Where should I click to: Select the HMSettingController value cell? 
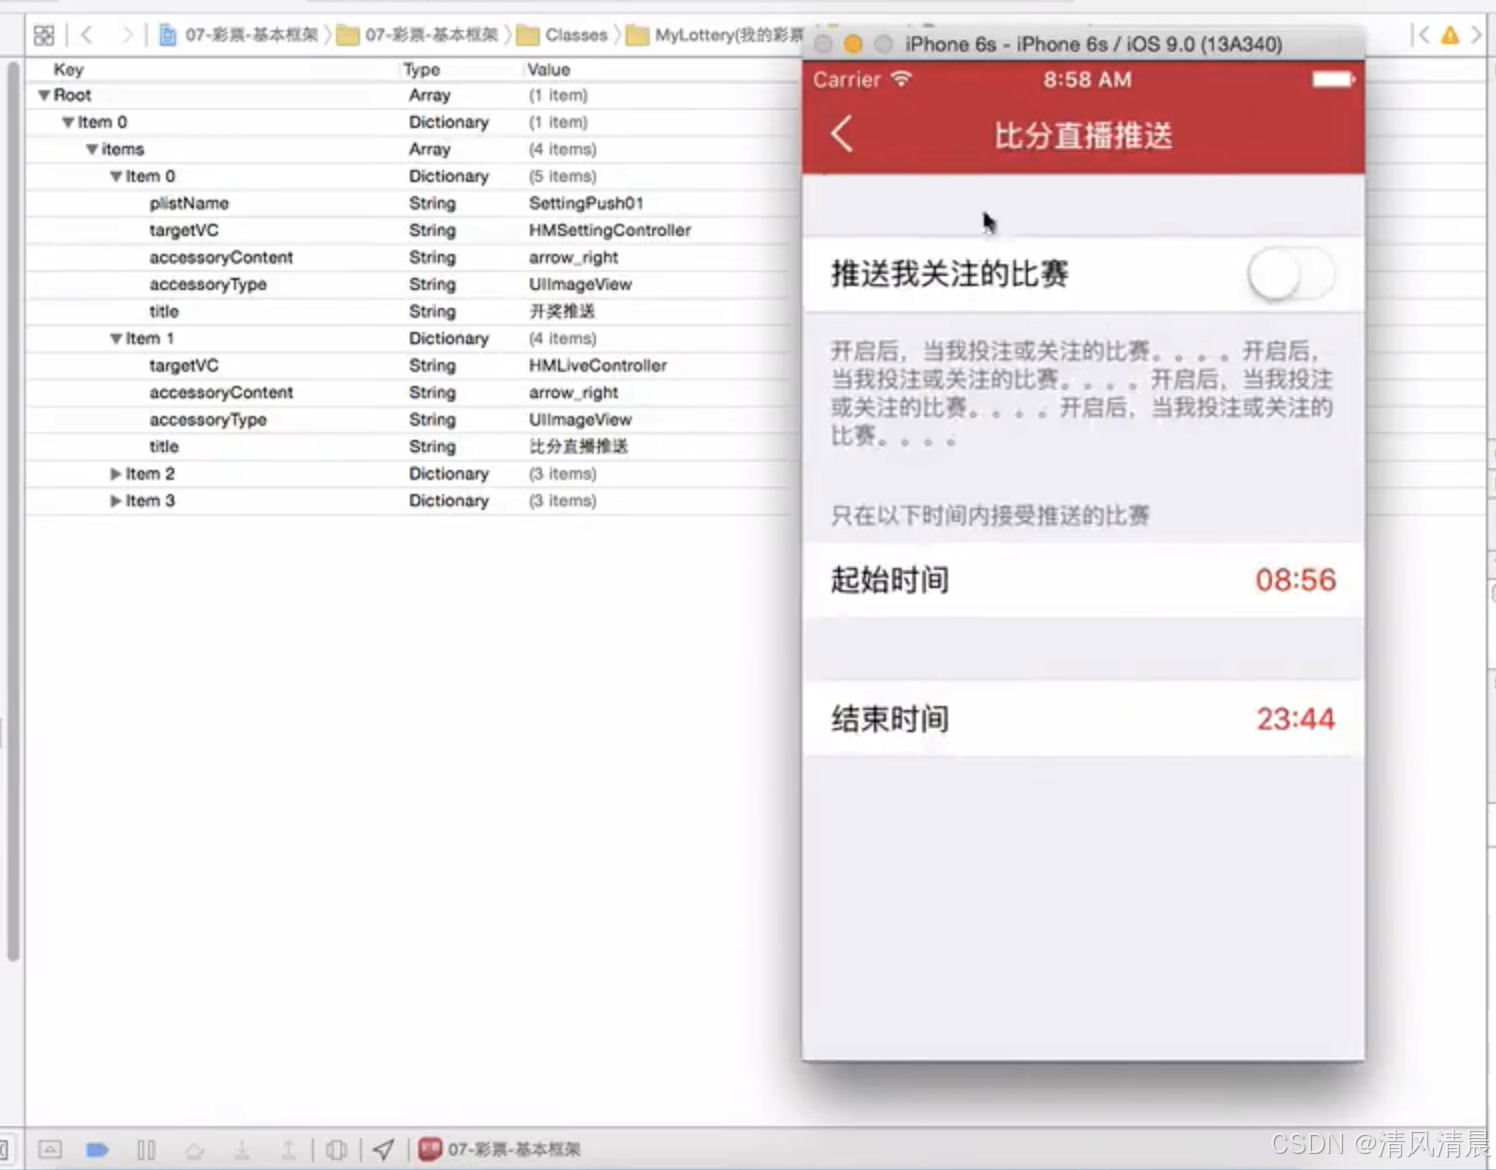(x=610, y=230)
